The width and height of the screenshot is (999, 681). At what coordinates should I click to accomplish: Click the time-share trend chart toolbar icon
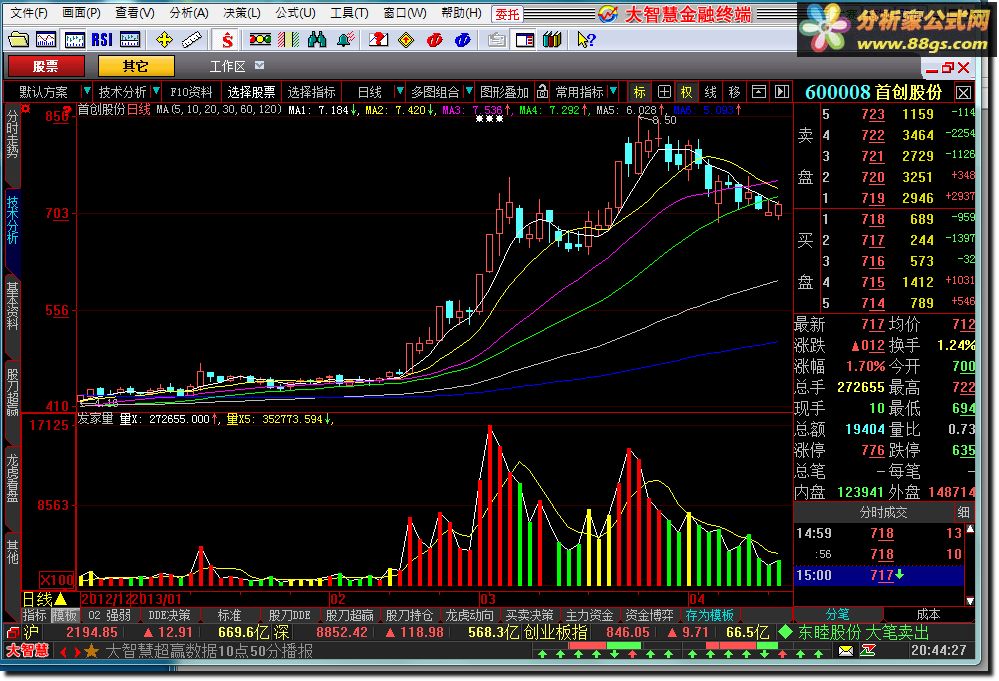pos(46,39)
